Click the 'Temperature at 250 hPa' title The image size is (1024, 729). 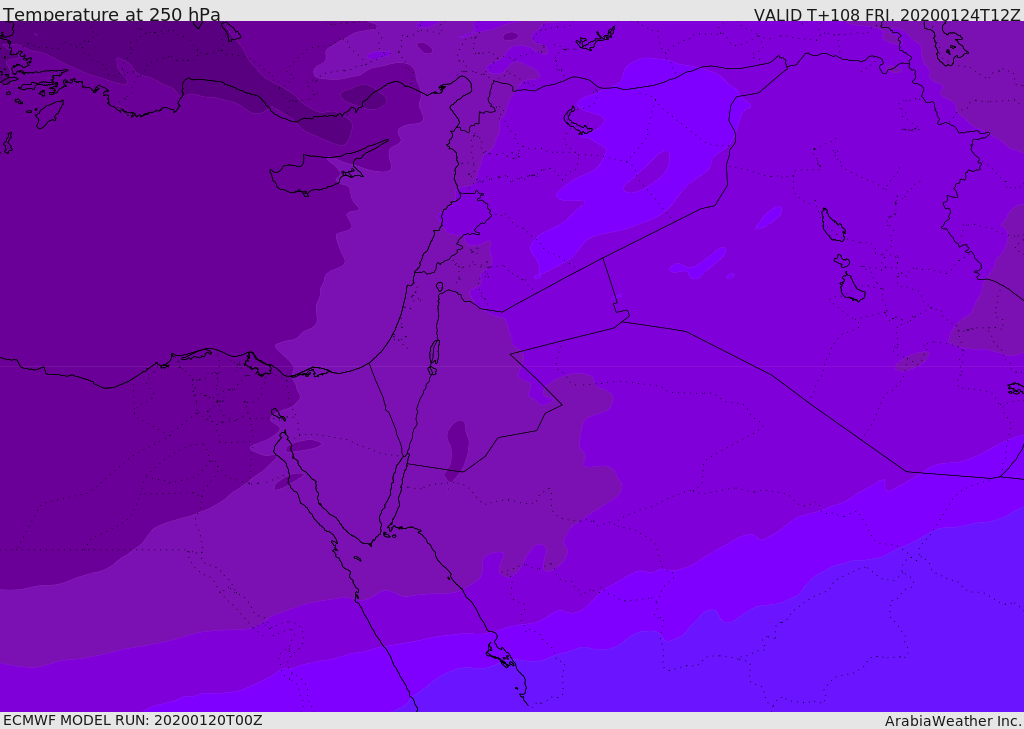click(x=112, y=14)
